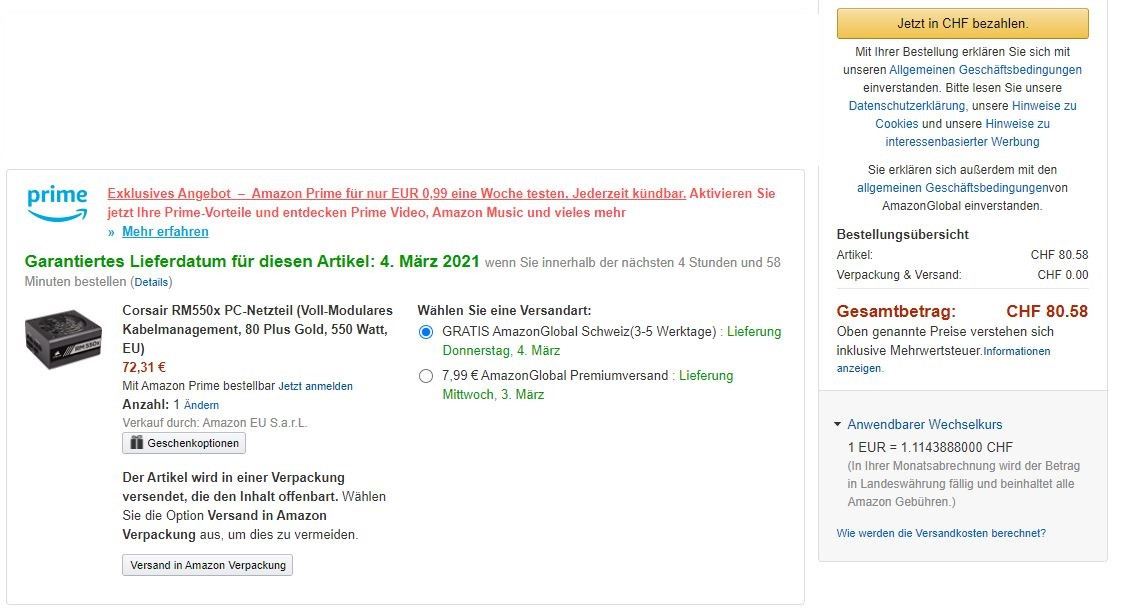This screenshot has height=614, width=1144.
Task: Click Ändern to change quantity
Action: tap(201, 405)
